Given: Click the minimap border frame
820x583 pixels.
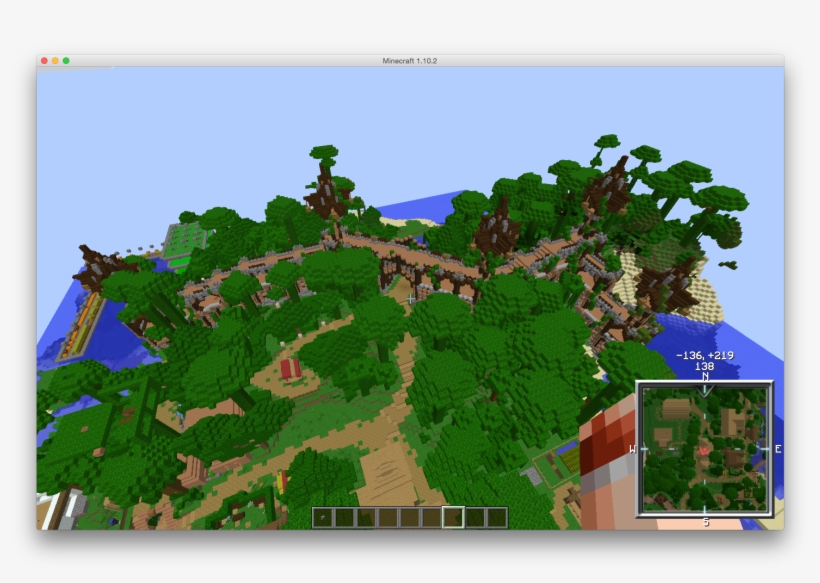Looking at the screenshot, I should point(641,450).
